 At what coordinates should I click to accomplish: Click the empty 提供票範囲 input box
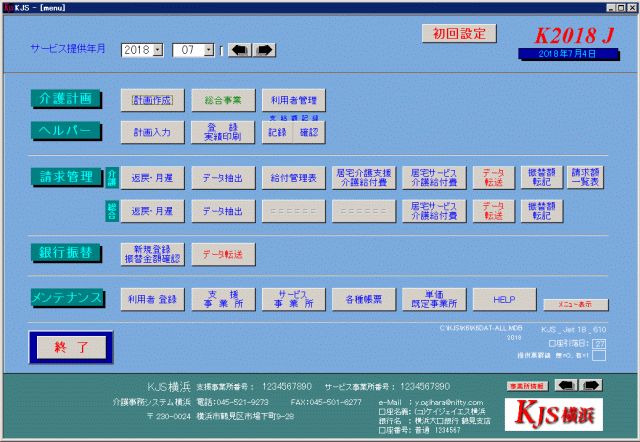[x=599, y=354]
